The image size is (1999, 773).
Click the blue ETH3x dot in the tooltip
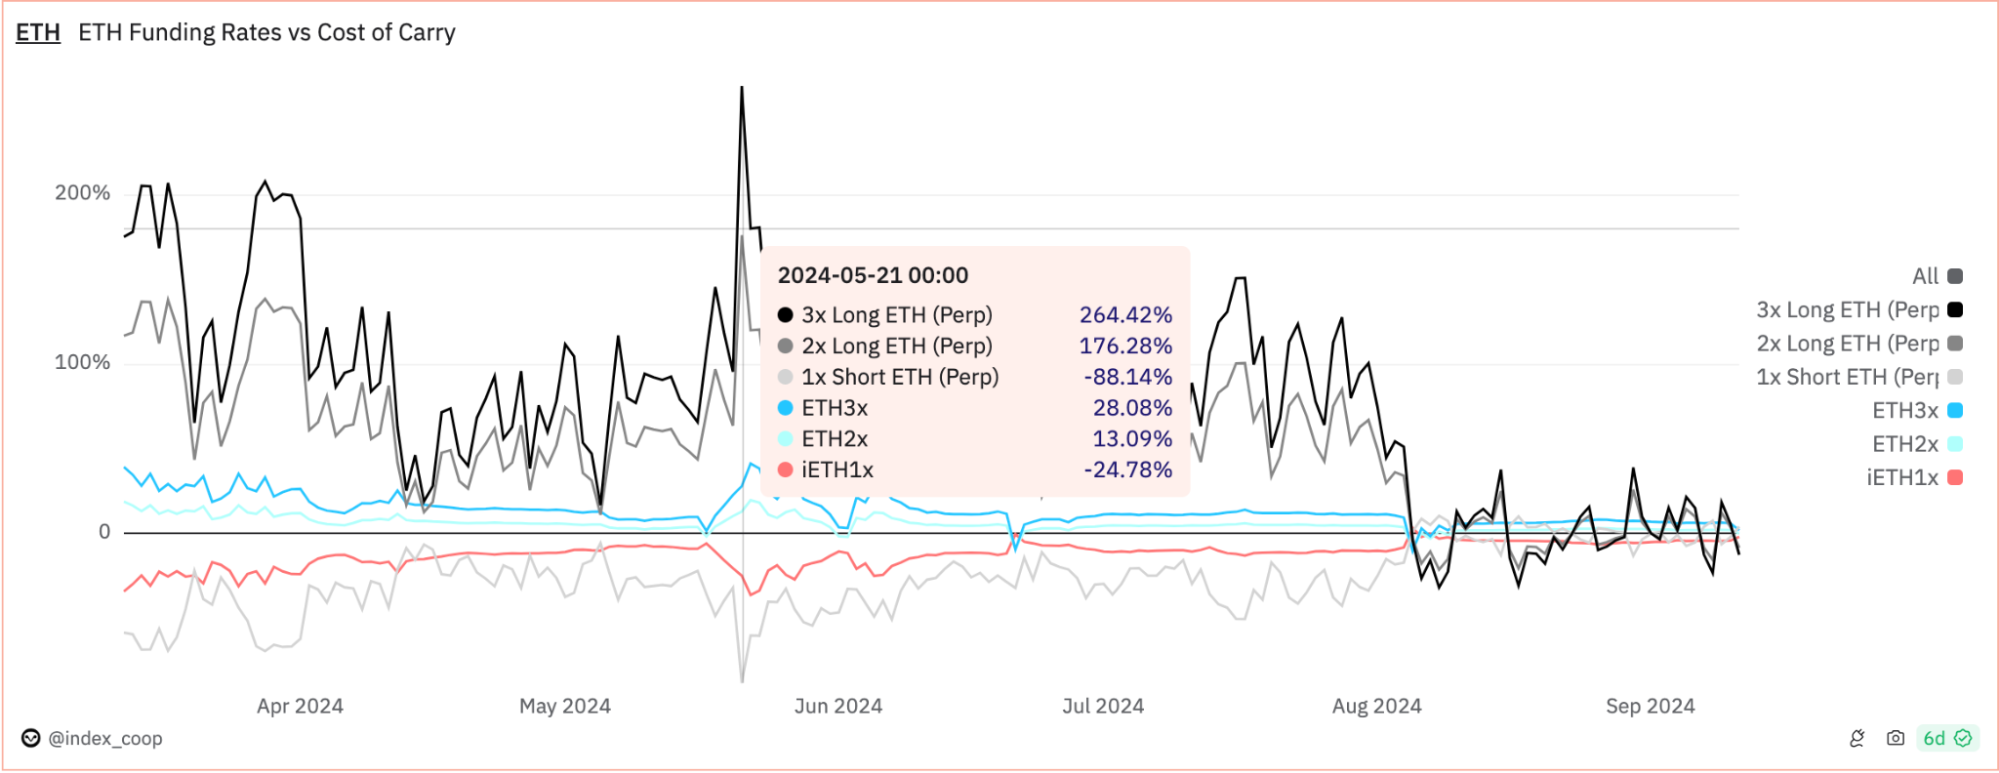[x=786, y=408]
